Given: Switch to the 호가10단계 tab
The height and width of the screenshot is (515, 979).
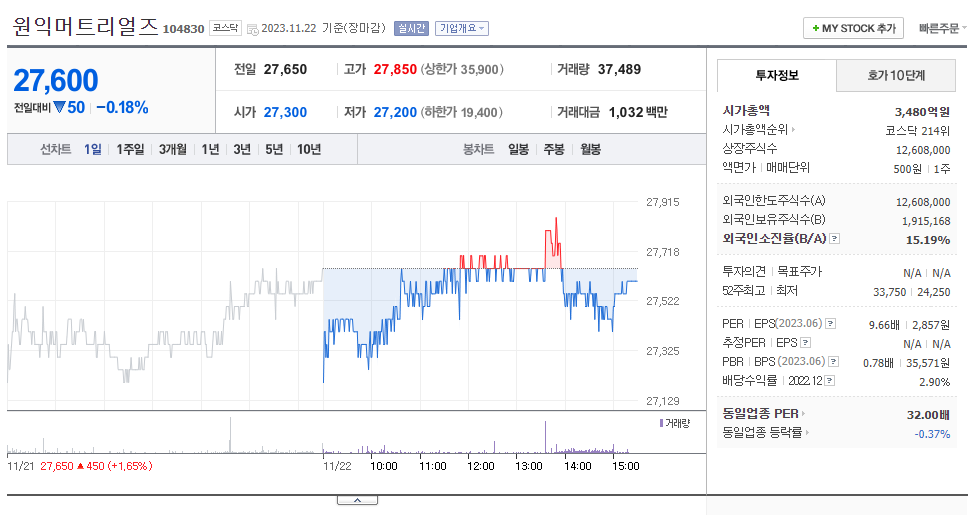Looking at the screenshot, I should 896,76.
